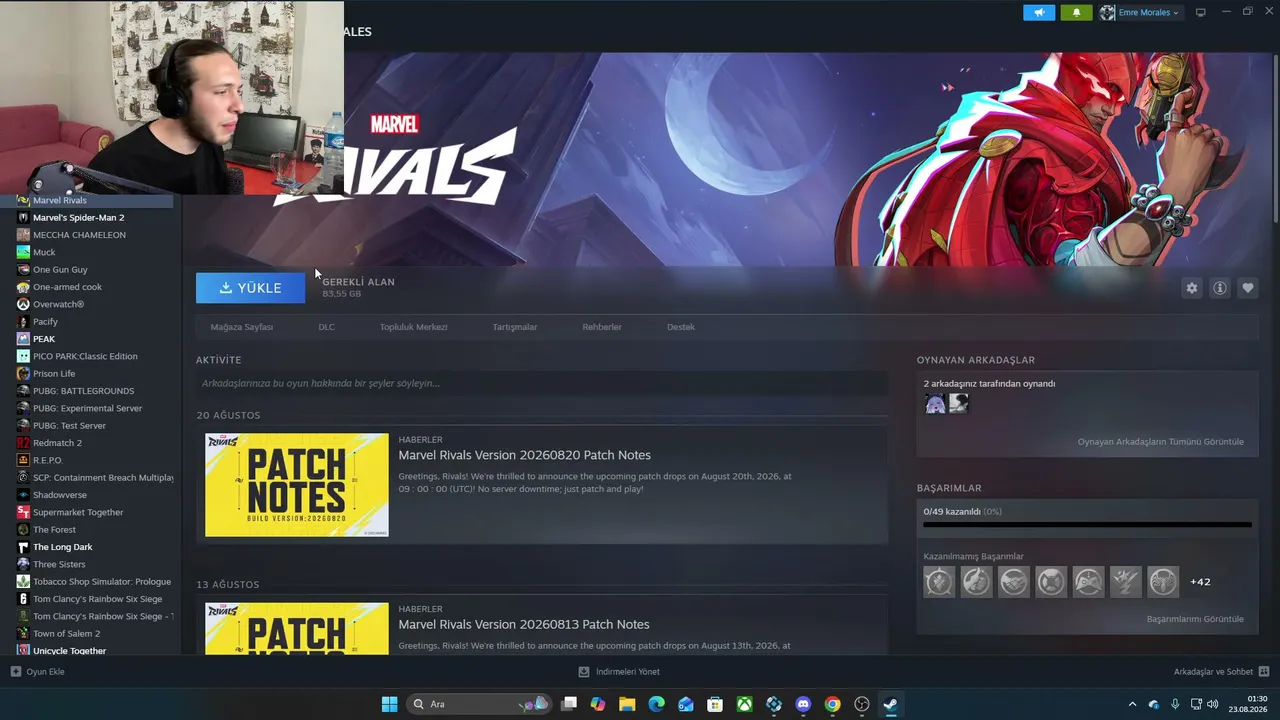
Task: Click the Overwatch® icon in library list
Action: click(x=23, y=304)
